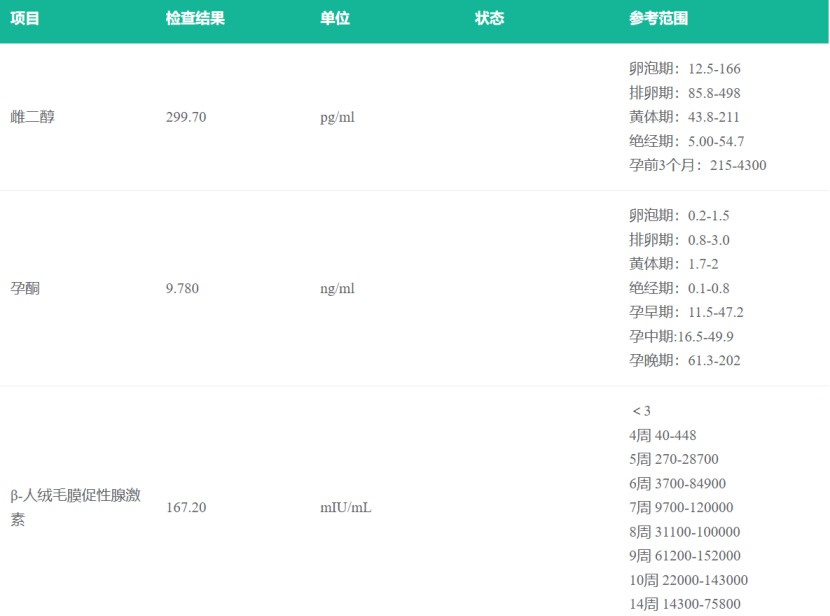Click the 单位 column header

[335, 19]
